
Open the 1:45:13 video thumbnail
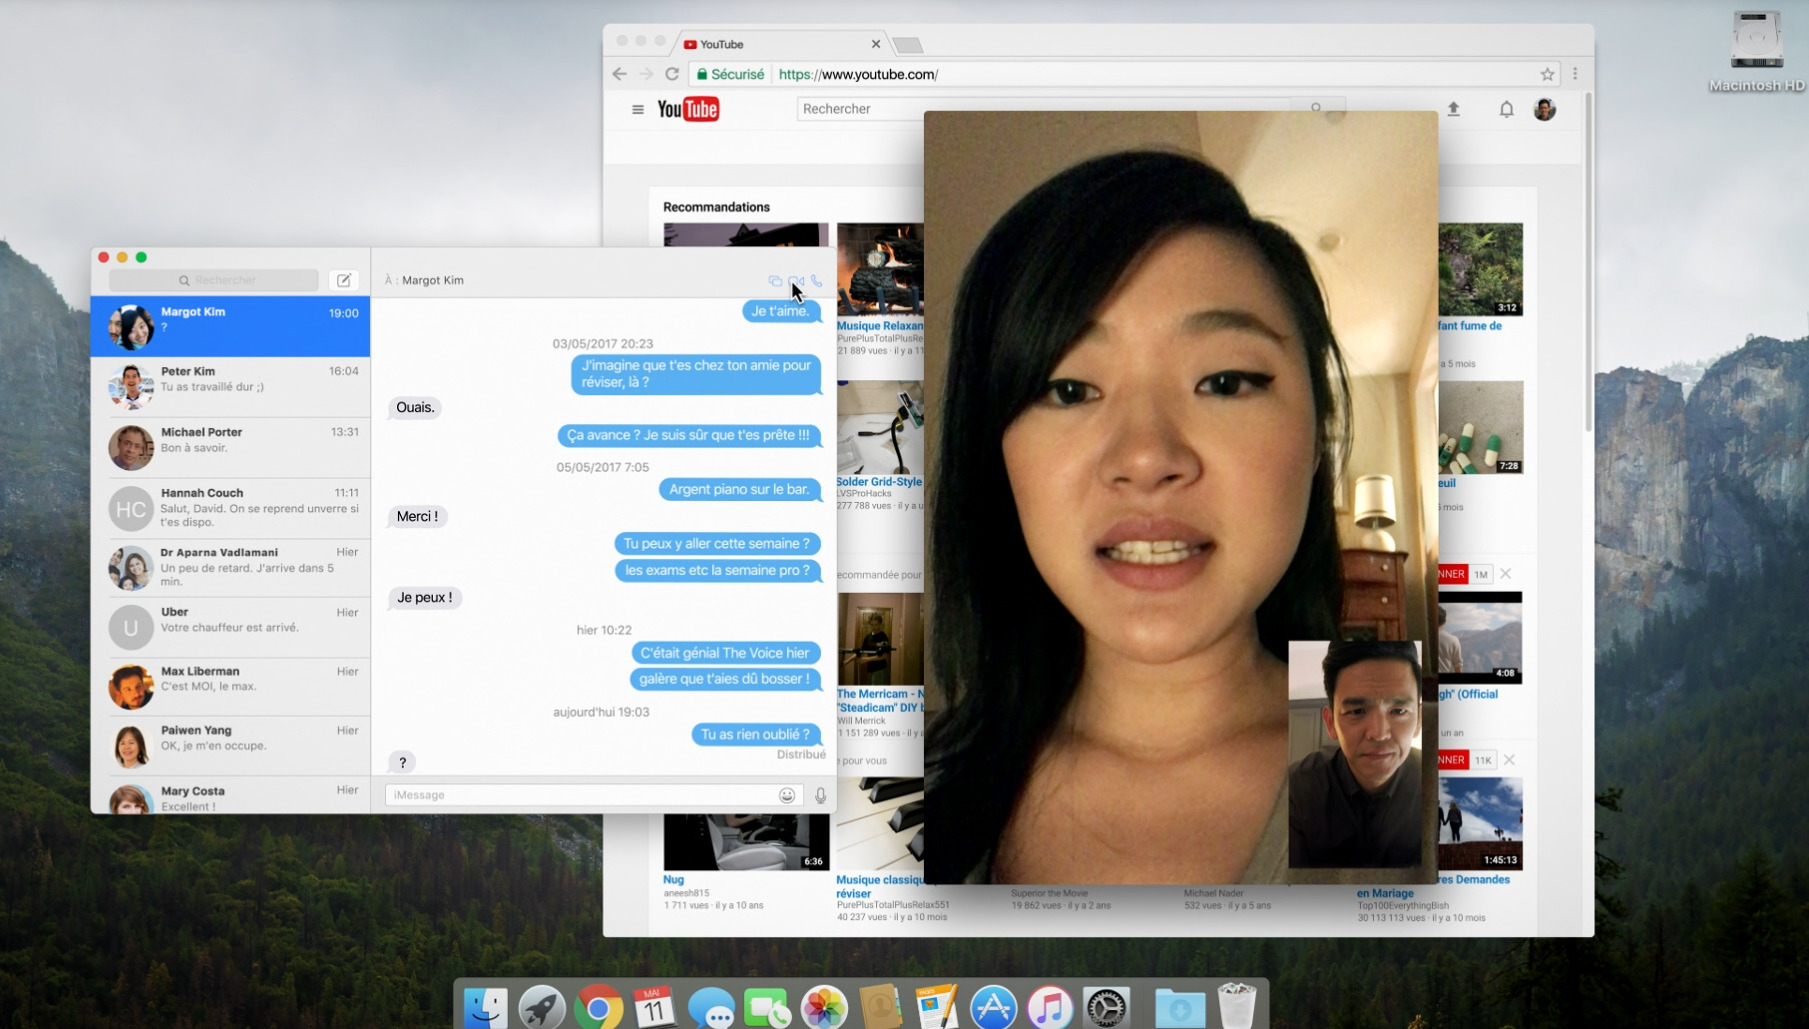click(1480, 824)
